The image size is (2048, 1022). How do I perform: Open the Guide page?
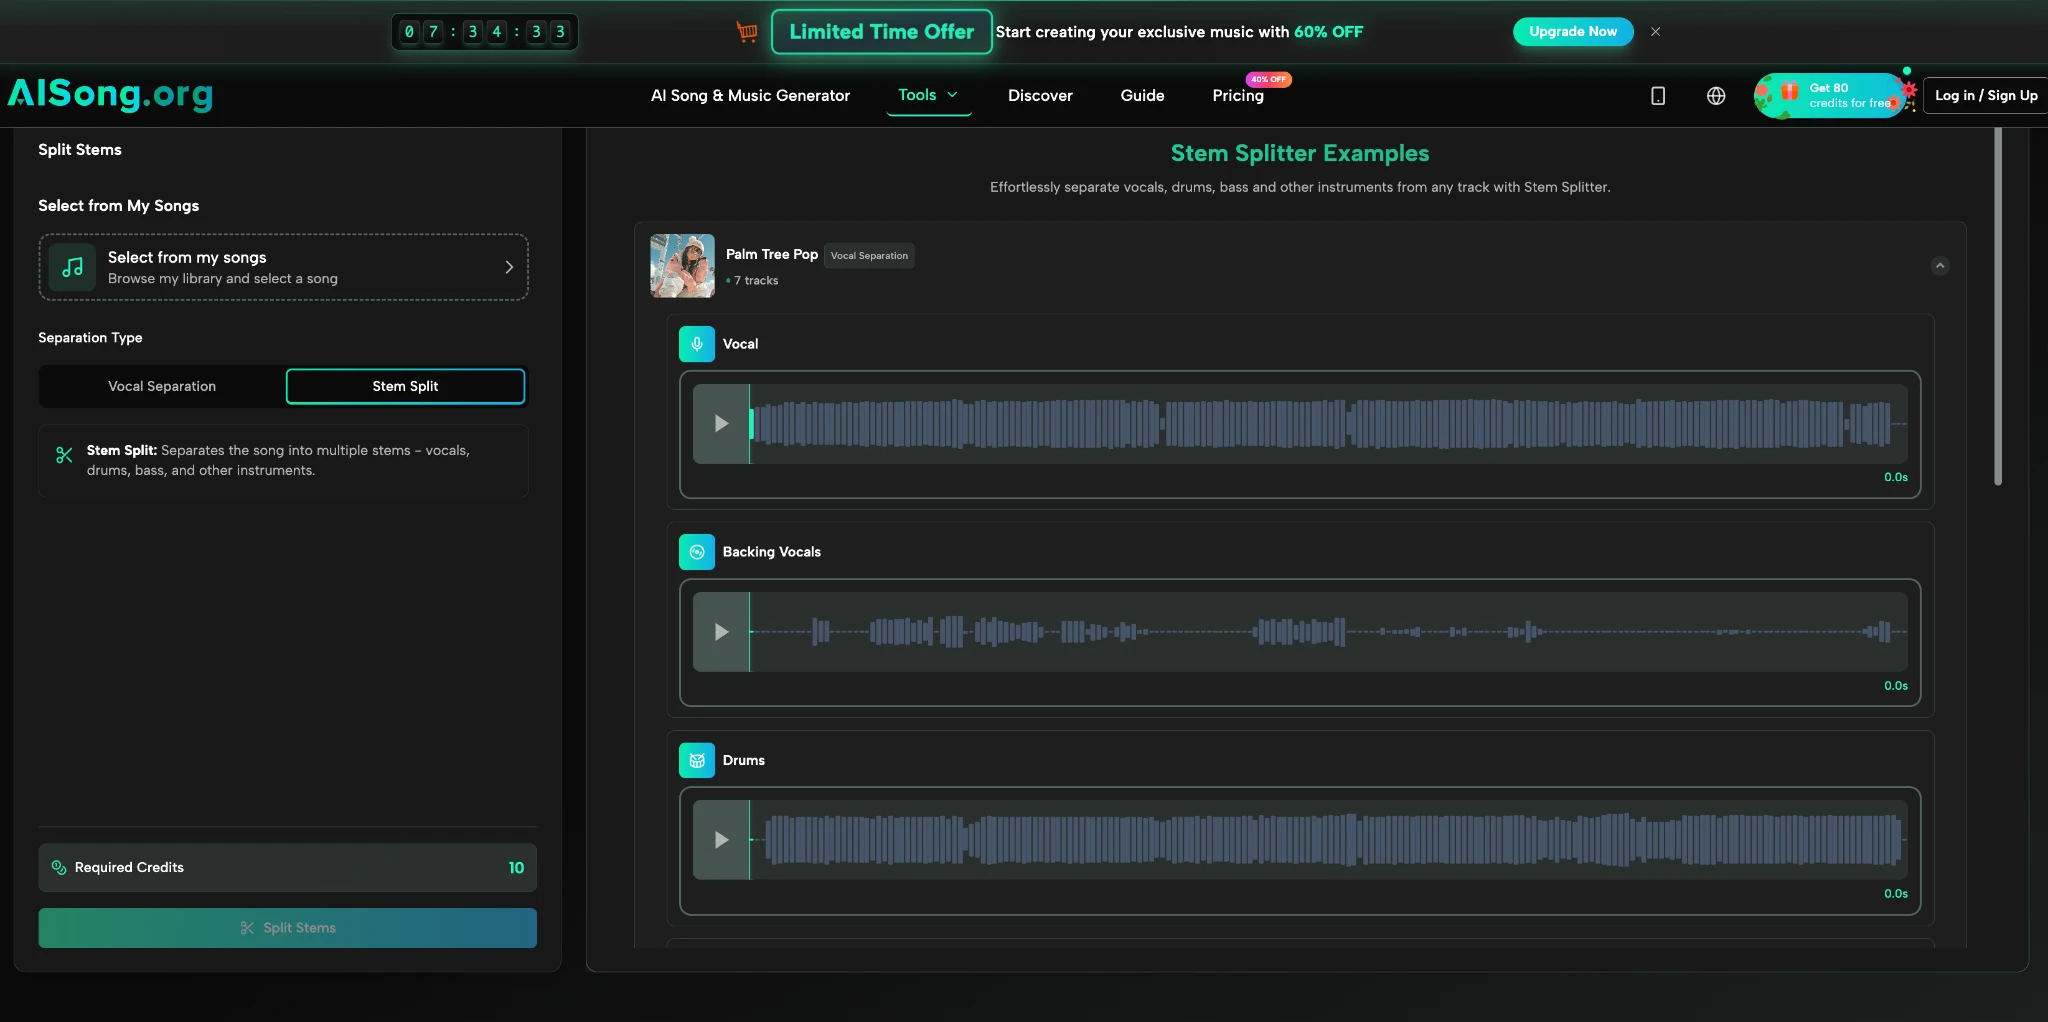(x=1142, y=96)
